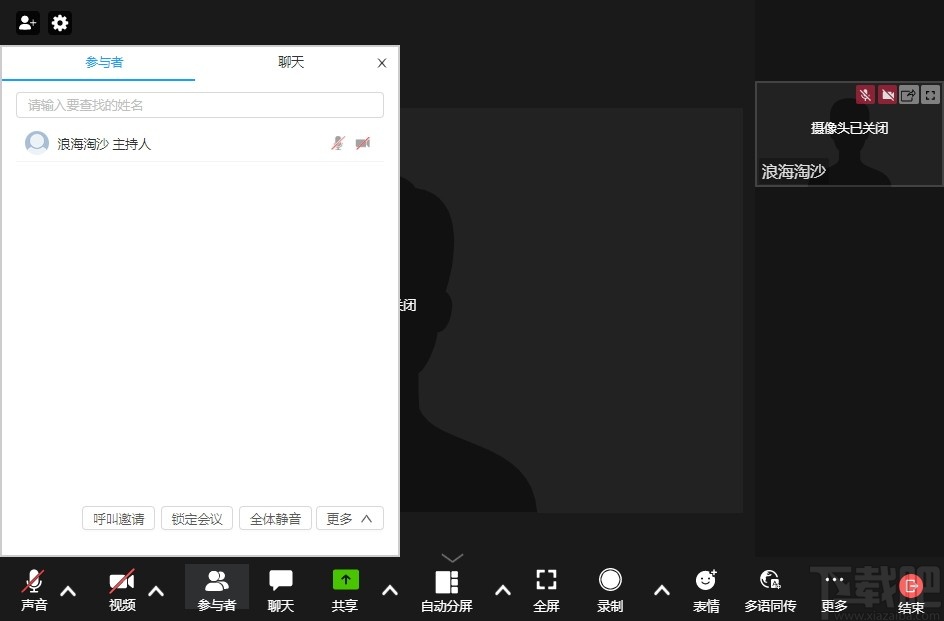Lock the meeting with 锁定会议
944x621 pixels.
(196, 518)
